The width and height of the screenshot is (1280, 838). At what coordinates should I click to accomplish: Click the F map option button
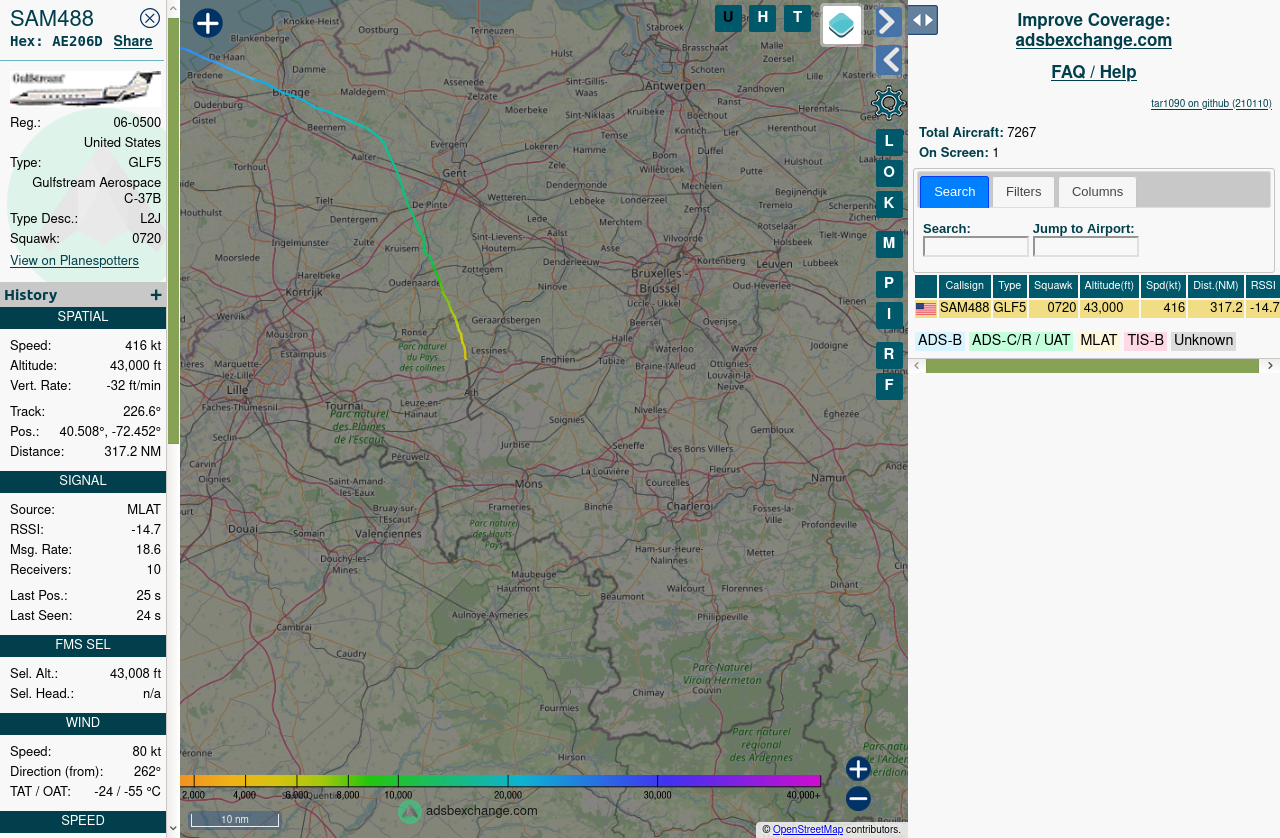coord(889,386)
